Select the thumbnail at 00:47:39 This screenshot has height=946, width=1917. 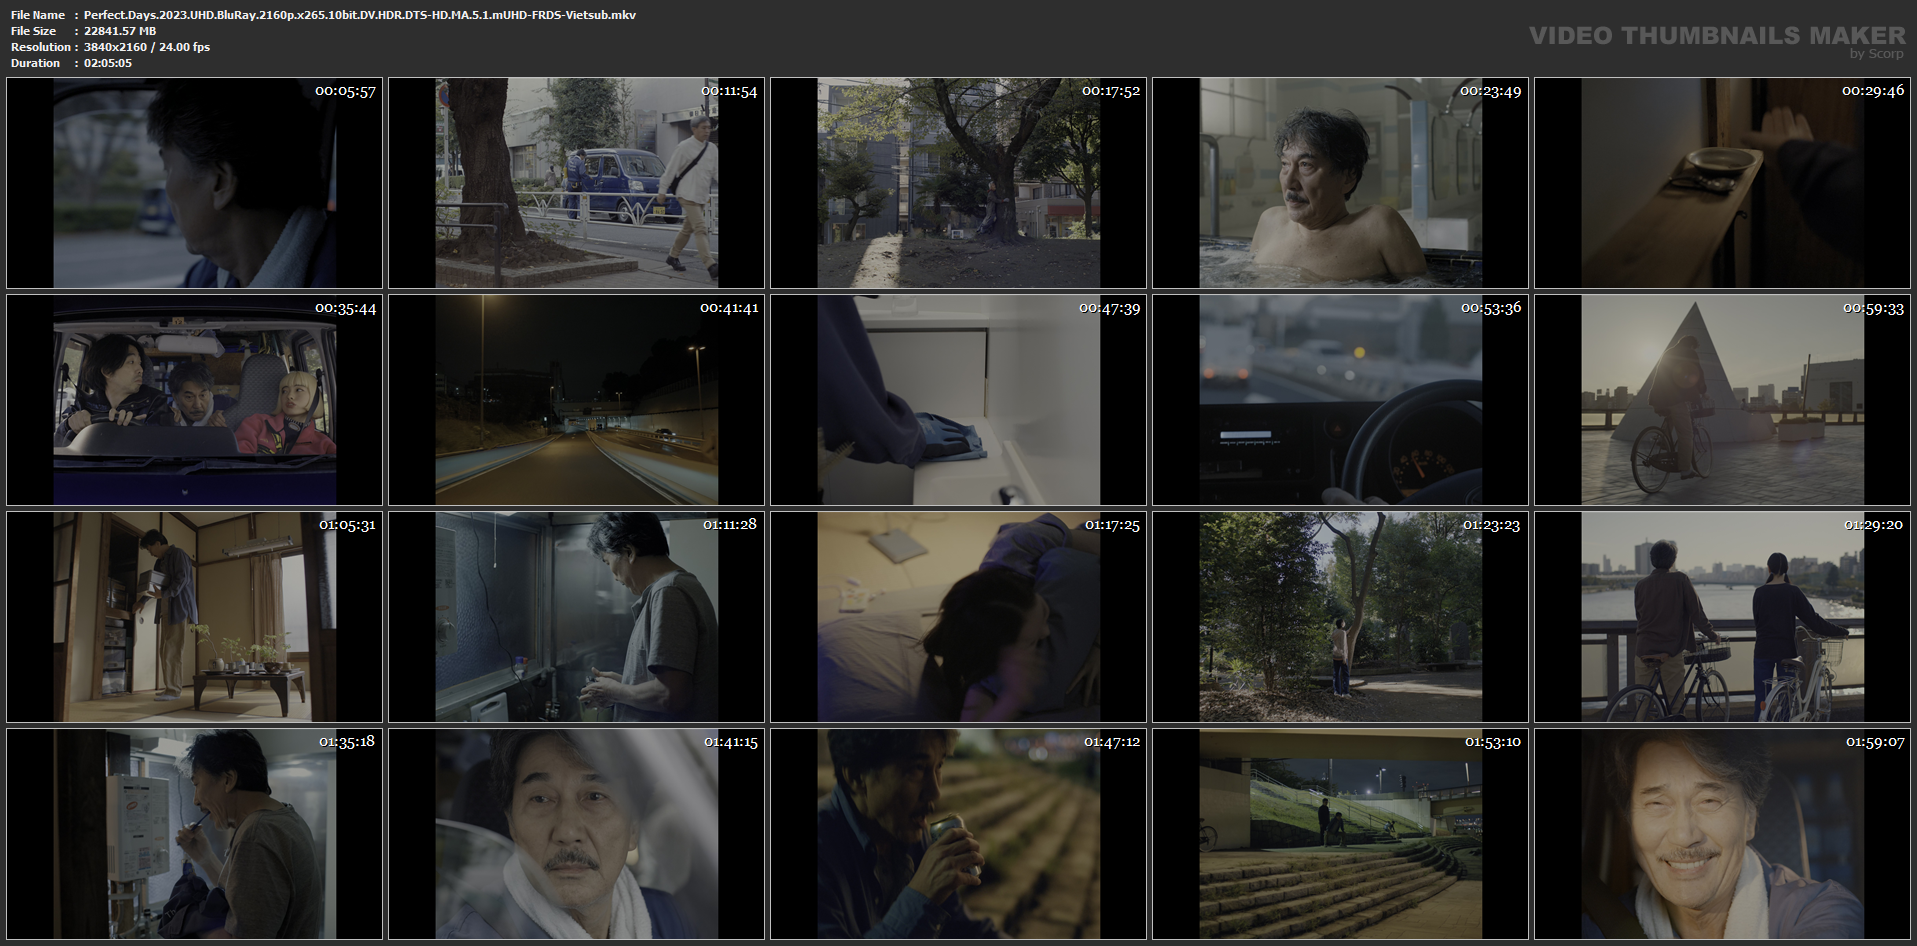(x=958, y=400)
